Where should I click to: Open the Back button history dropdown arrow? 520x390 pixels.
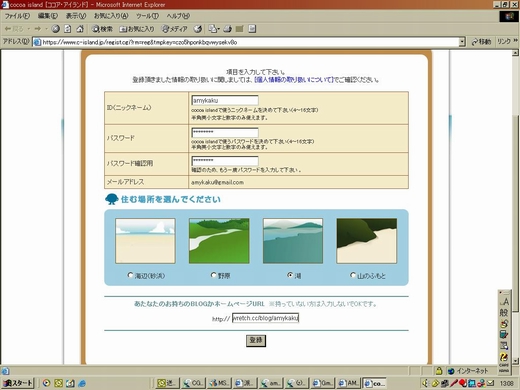tap(28, 29)
